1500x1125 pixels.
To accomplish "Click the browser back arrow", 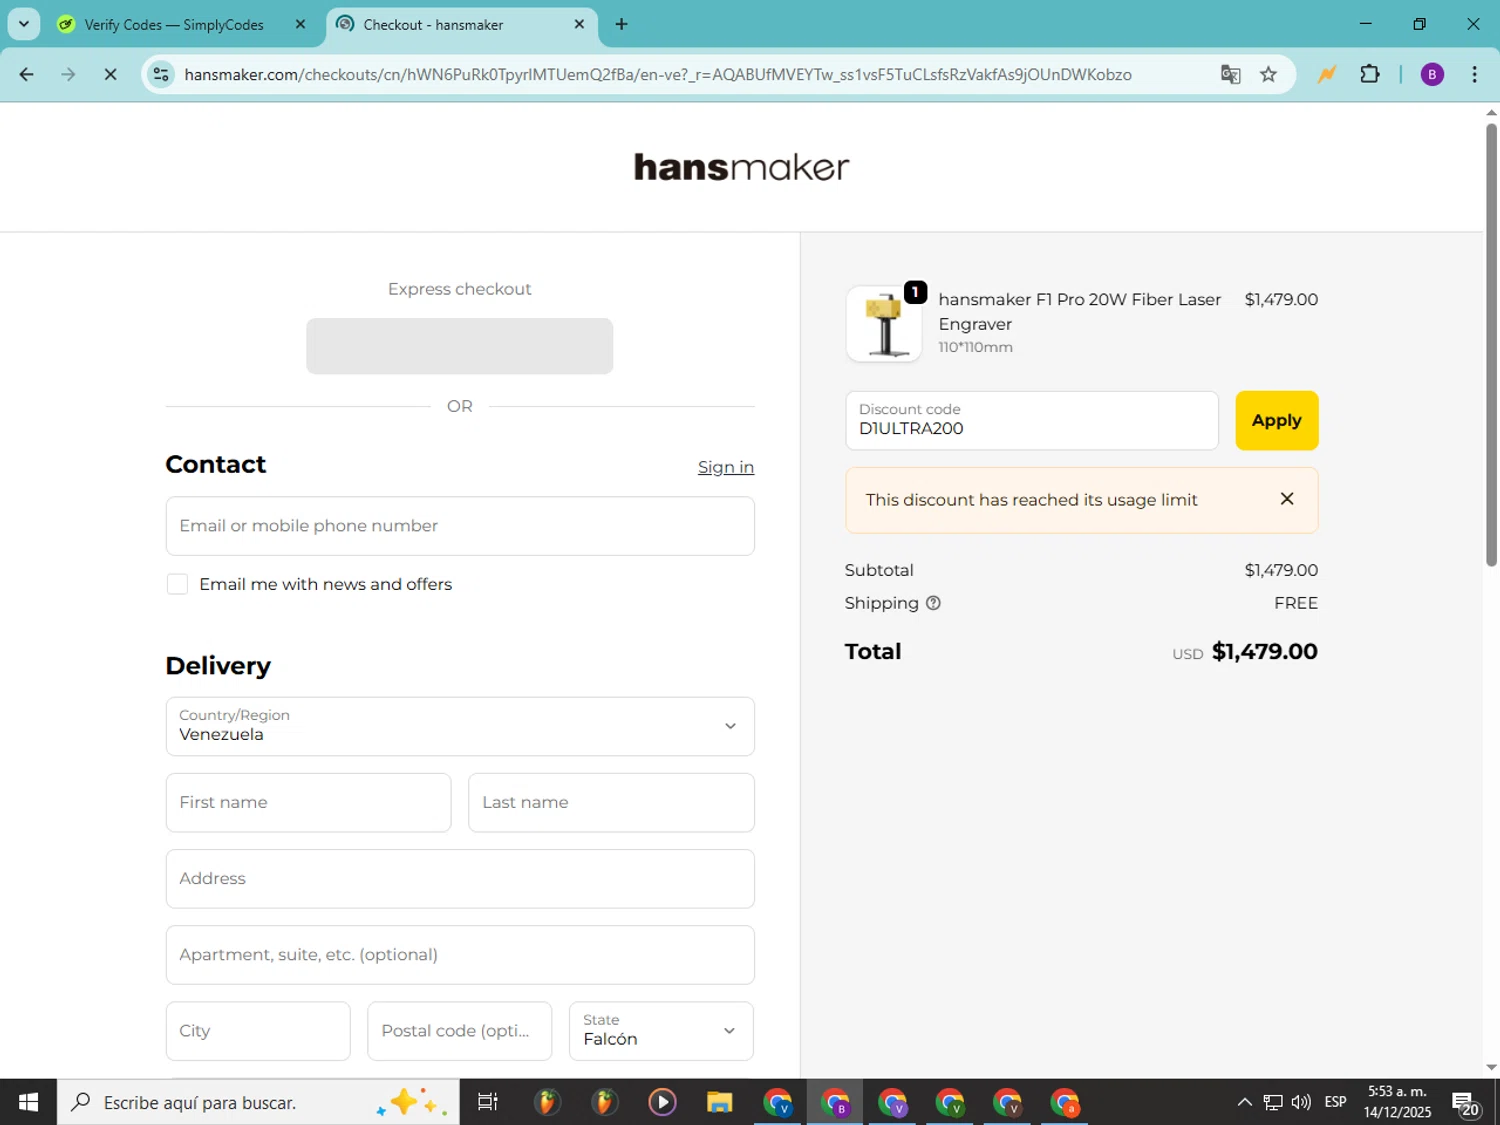I will 27,74.
